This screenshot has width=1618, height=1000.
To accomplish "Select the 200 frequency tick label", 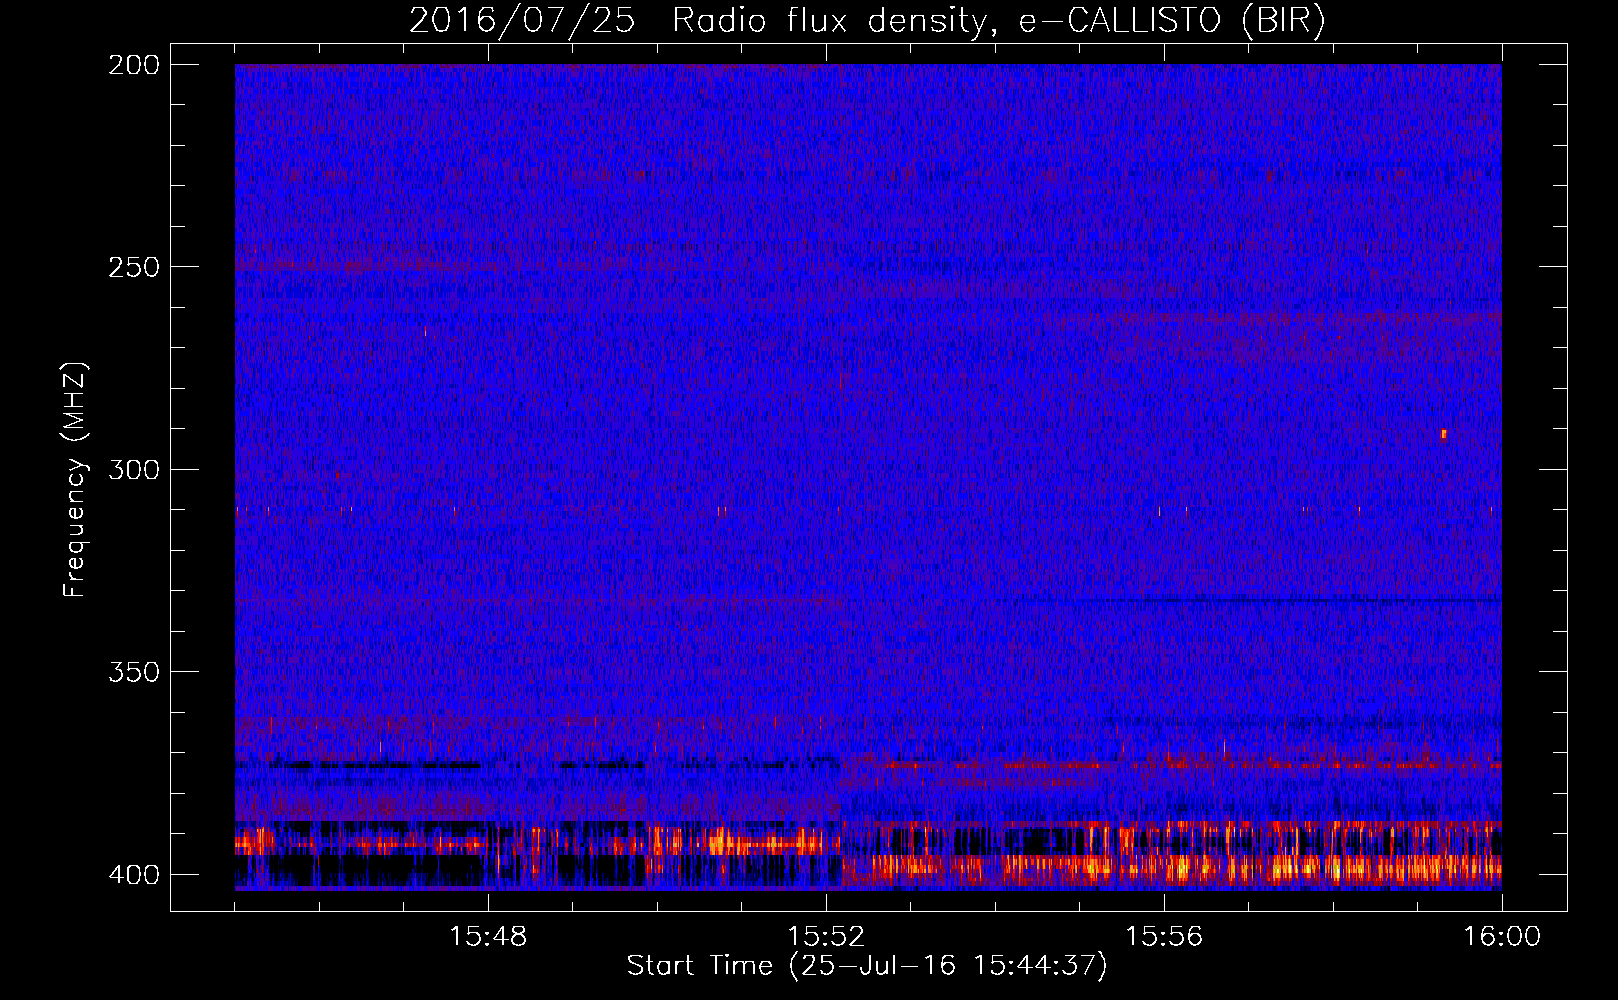I will click(133, 64).
